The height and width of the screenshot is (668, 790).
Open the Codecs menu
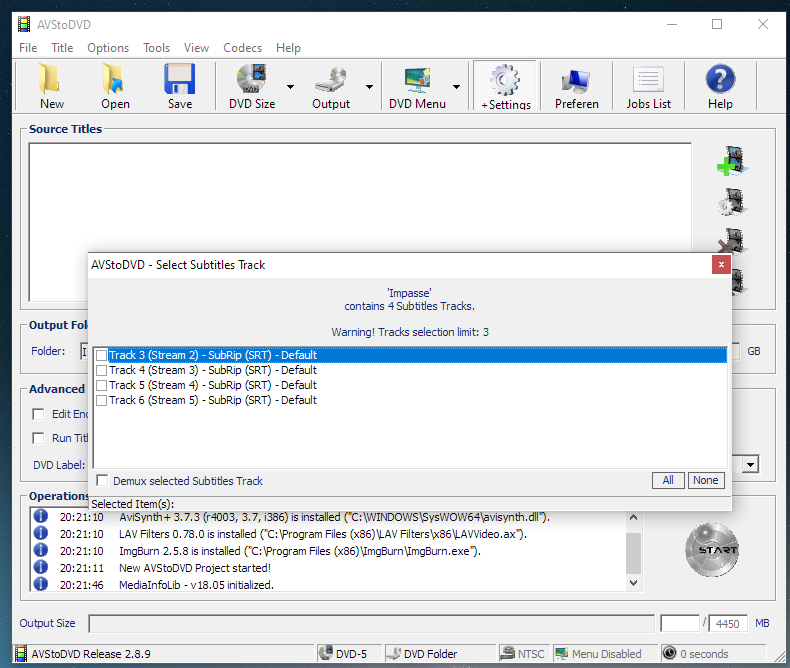coord(242,48)
